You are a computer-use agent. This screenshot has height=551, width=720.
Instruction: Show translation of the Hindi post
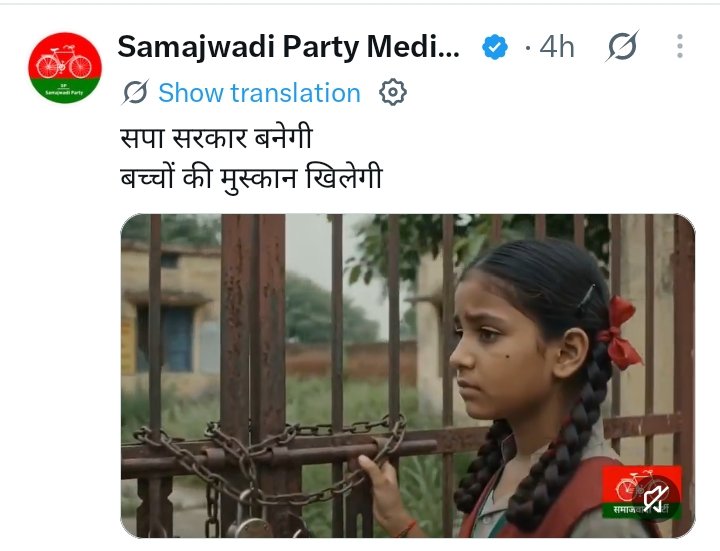259,93
